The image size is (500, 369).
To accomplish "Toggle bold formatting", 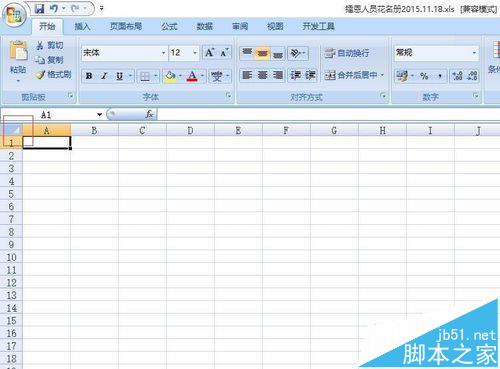I will point(89,76).
